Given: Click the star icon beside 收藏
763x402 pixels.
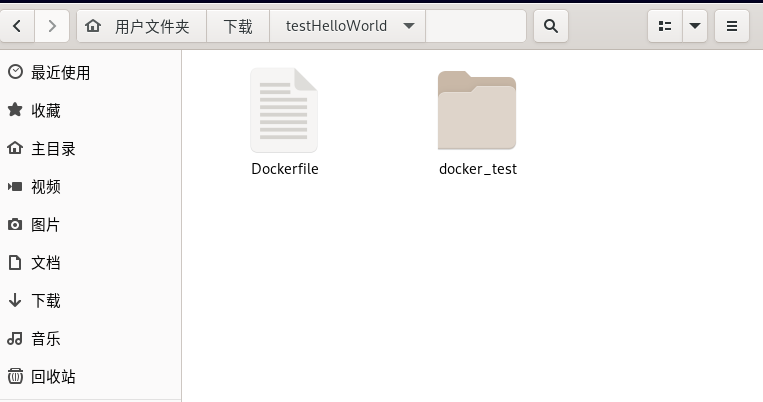Looking at the screenshot, I should 15,110.
